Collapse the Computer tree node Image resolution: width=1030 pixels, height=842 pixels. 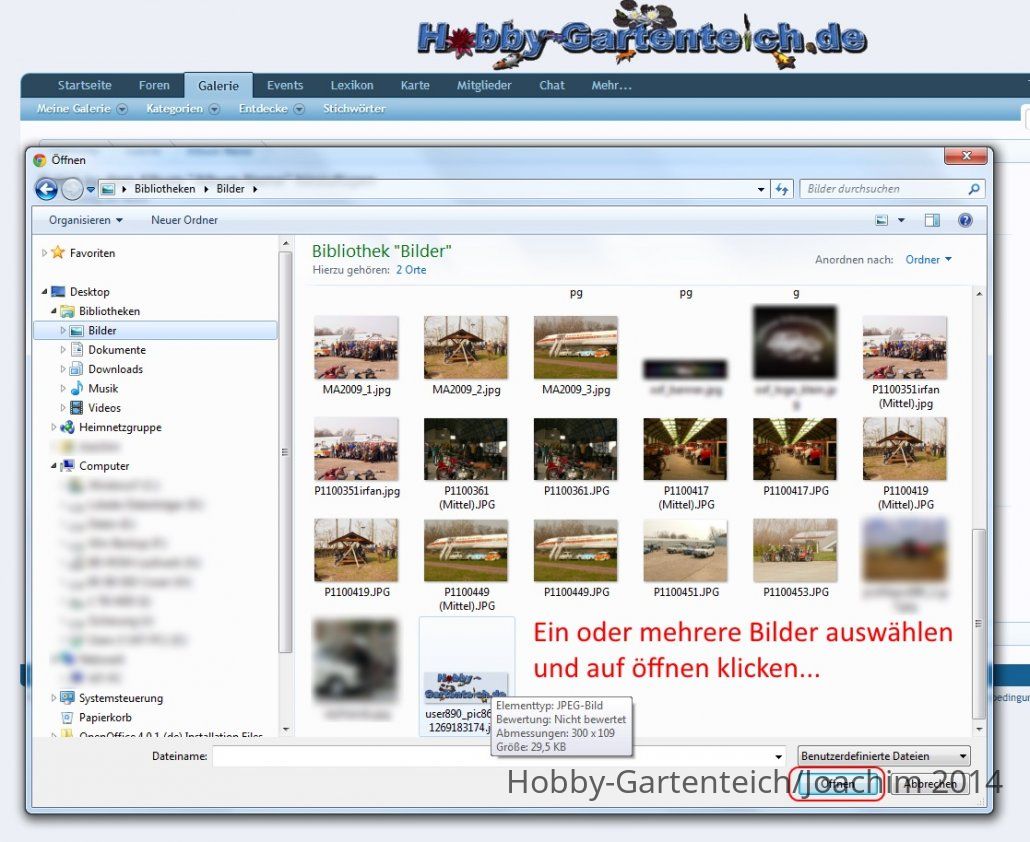(53, 466)
